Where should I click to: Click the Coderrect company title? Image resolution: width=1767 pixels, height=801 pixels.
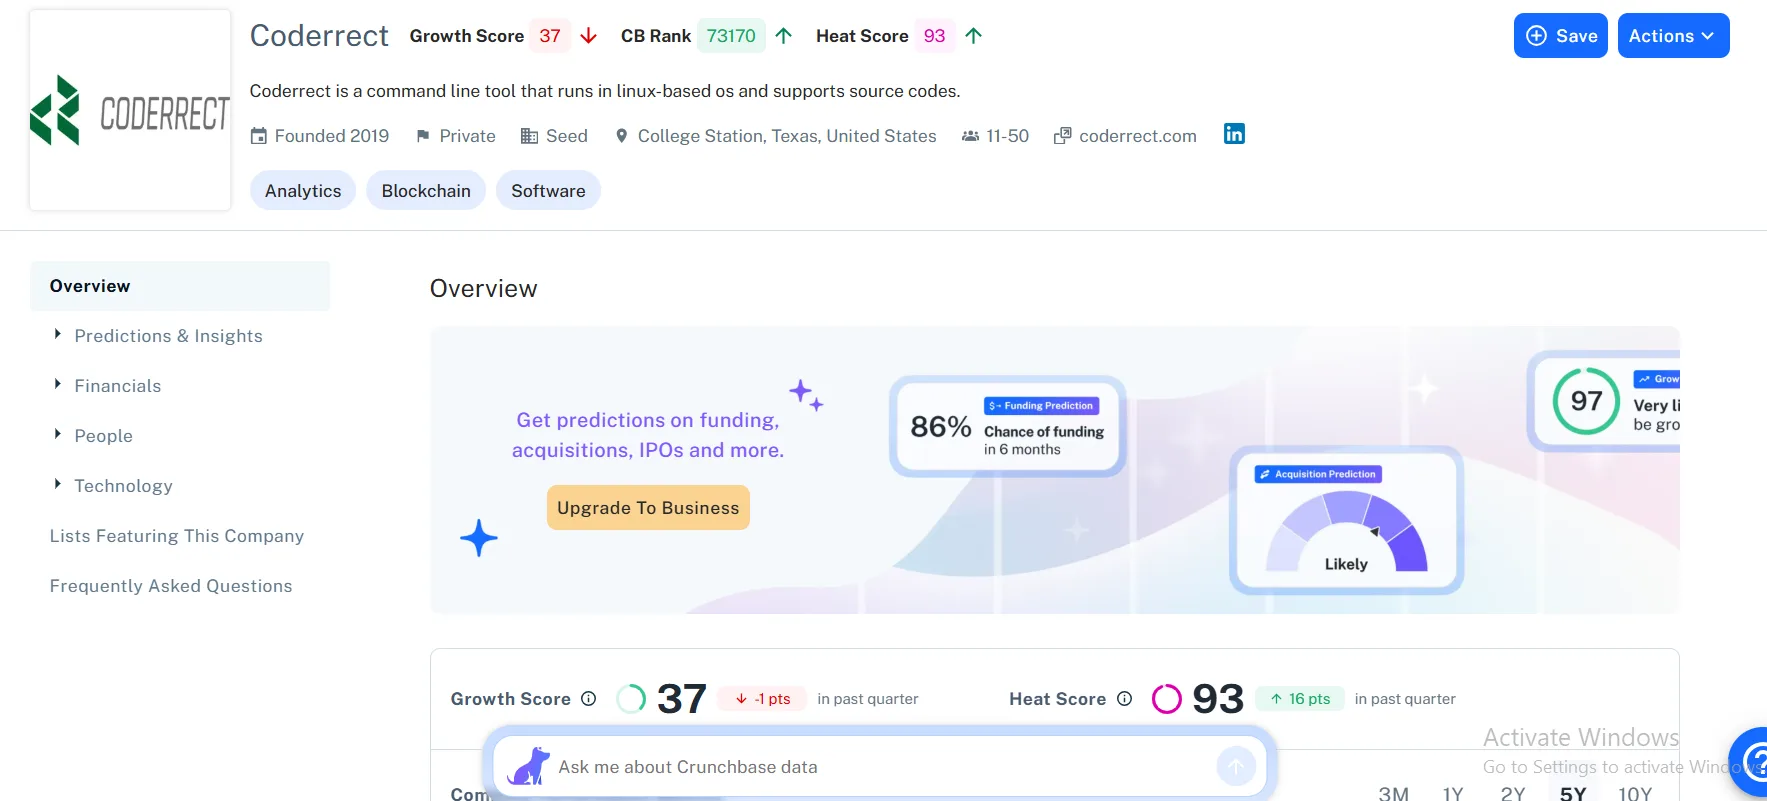tap(319, 36)
